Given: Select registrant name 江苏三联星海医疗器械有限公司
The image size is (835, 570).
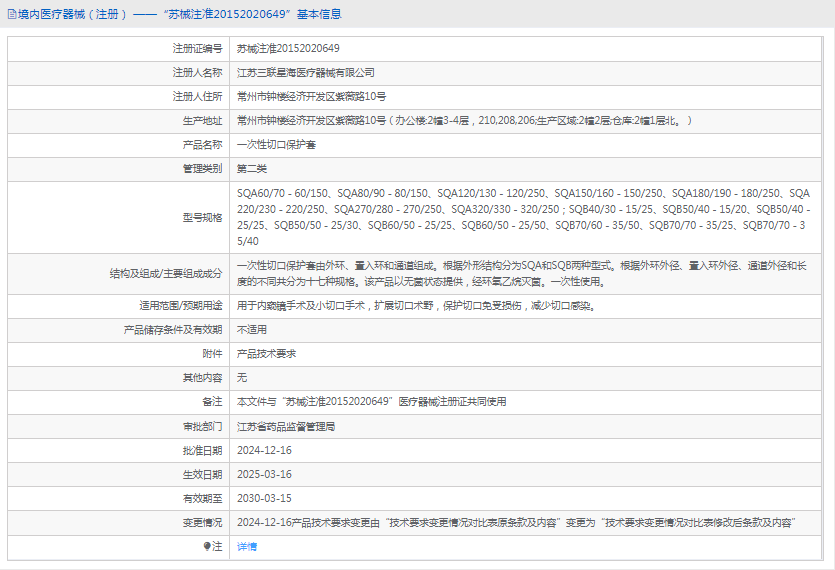Looking at the screenshot, I should click(306, 72).
